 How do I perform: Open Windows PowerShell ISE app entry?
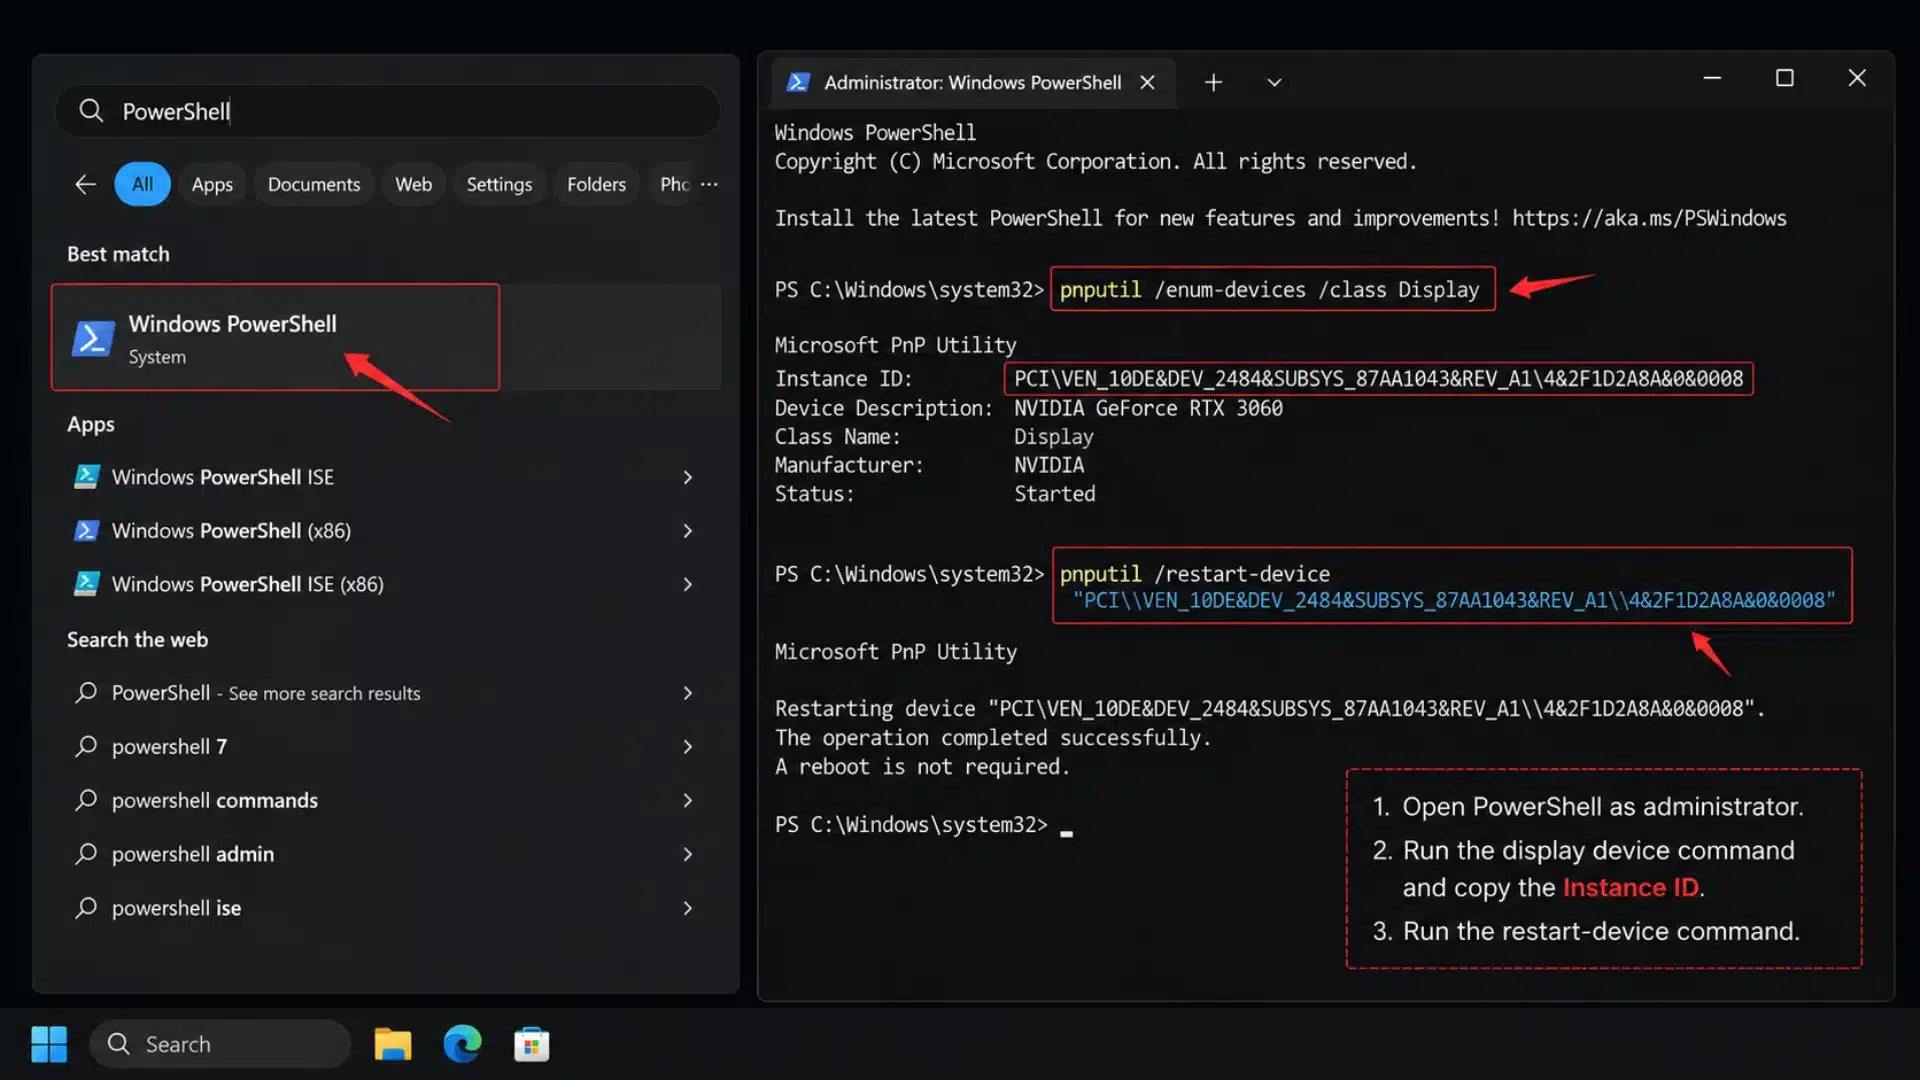(385, 477)
